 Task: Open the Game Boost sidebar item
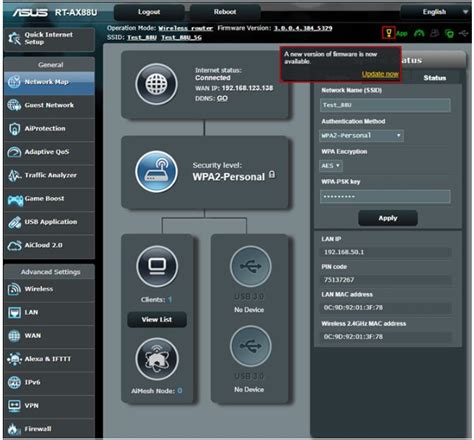point(49,199)
